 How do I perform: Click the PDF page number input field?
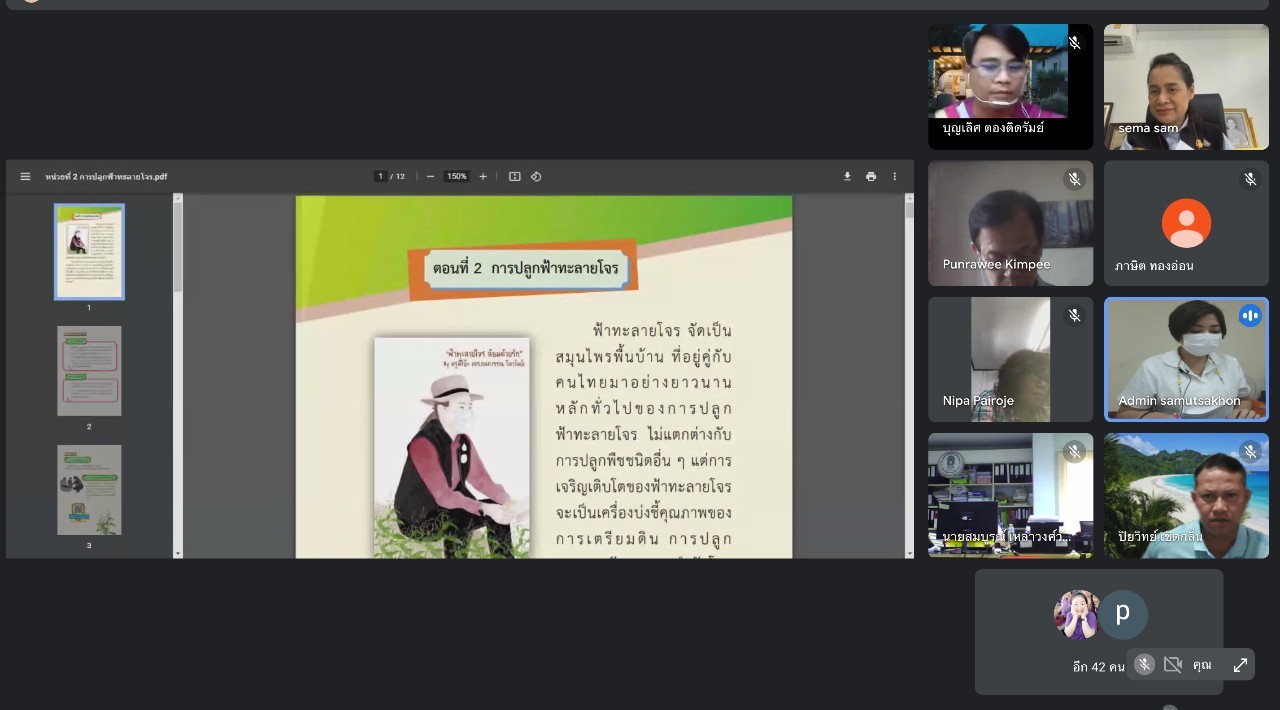[x=381, y=177]
